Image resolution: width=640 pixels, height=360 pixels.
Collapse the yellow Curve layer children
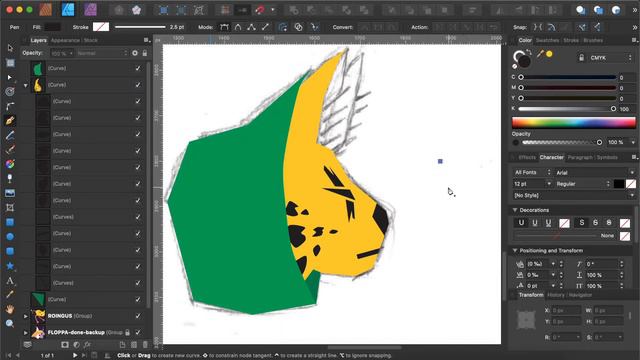pyautogui.click(x=26, y=85)
